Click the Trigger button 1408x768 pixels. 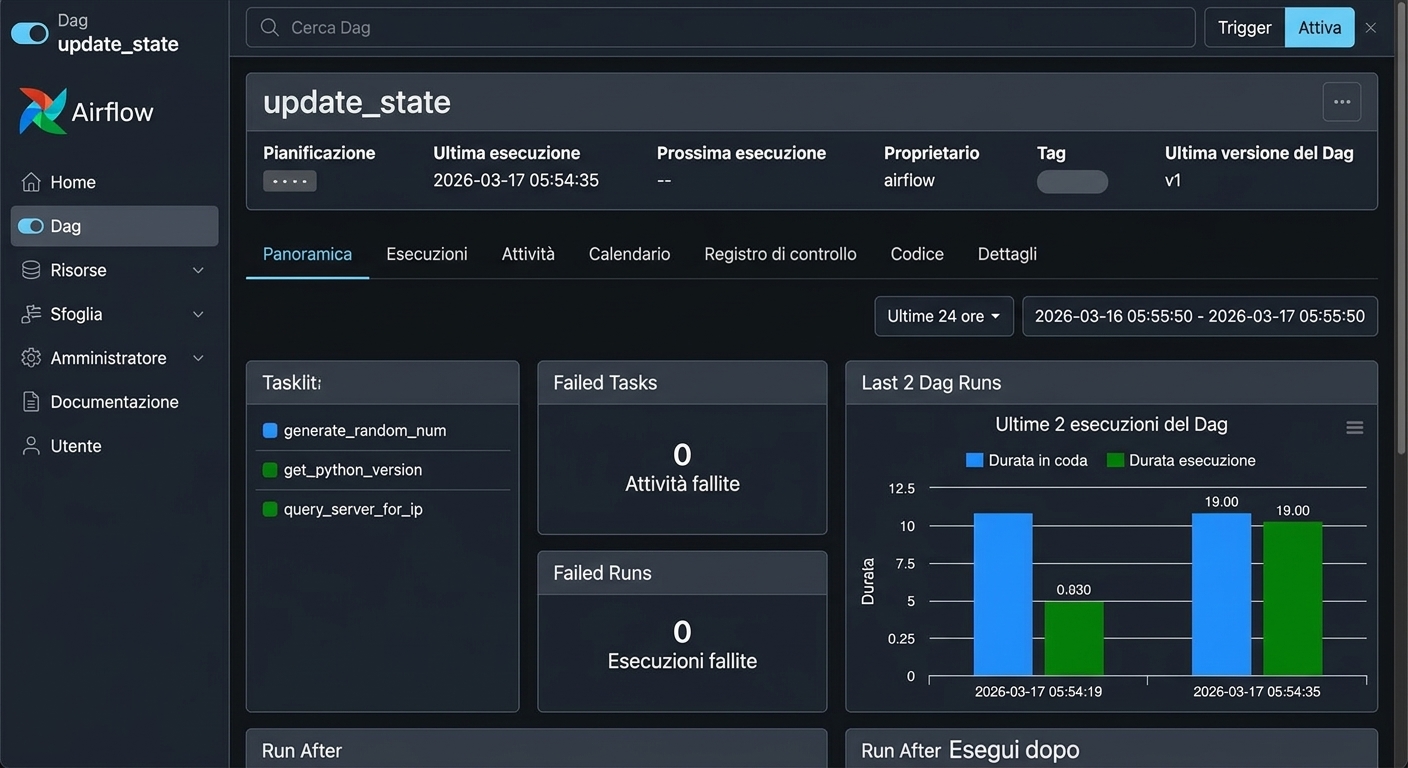pyautogui.click(x=1245, y=28)
